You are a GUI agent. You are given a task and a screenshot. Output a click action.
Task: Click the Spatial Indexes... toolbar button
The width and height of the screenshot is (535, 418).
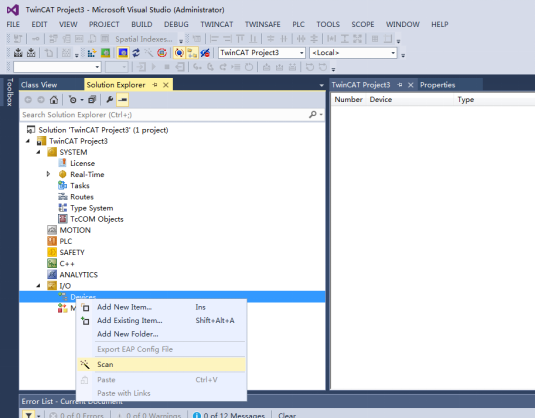(x=144, y=39)
